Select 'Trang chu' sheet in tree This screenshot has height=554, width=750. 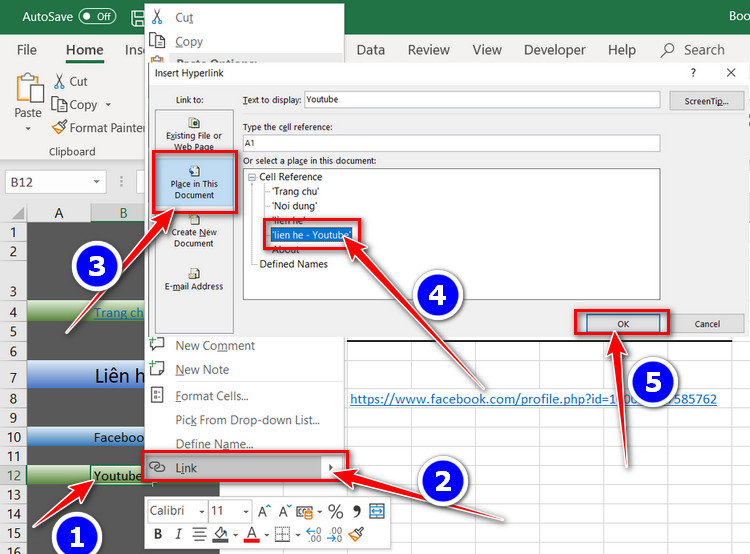[x=295, y=191]
